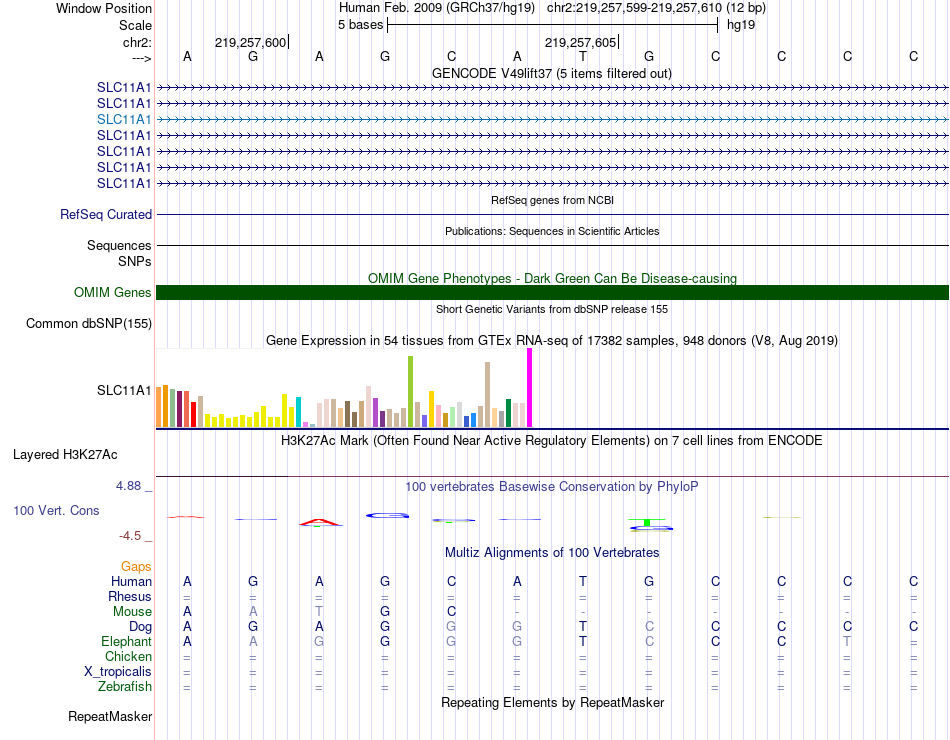Click the Layered H3K27Ac track label
The width and height of the screenshot is (950, 740).
[x=65, y=455]
